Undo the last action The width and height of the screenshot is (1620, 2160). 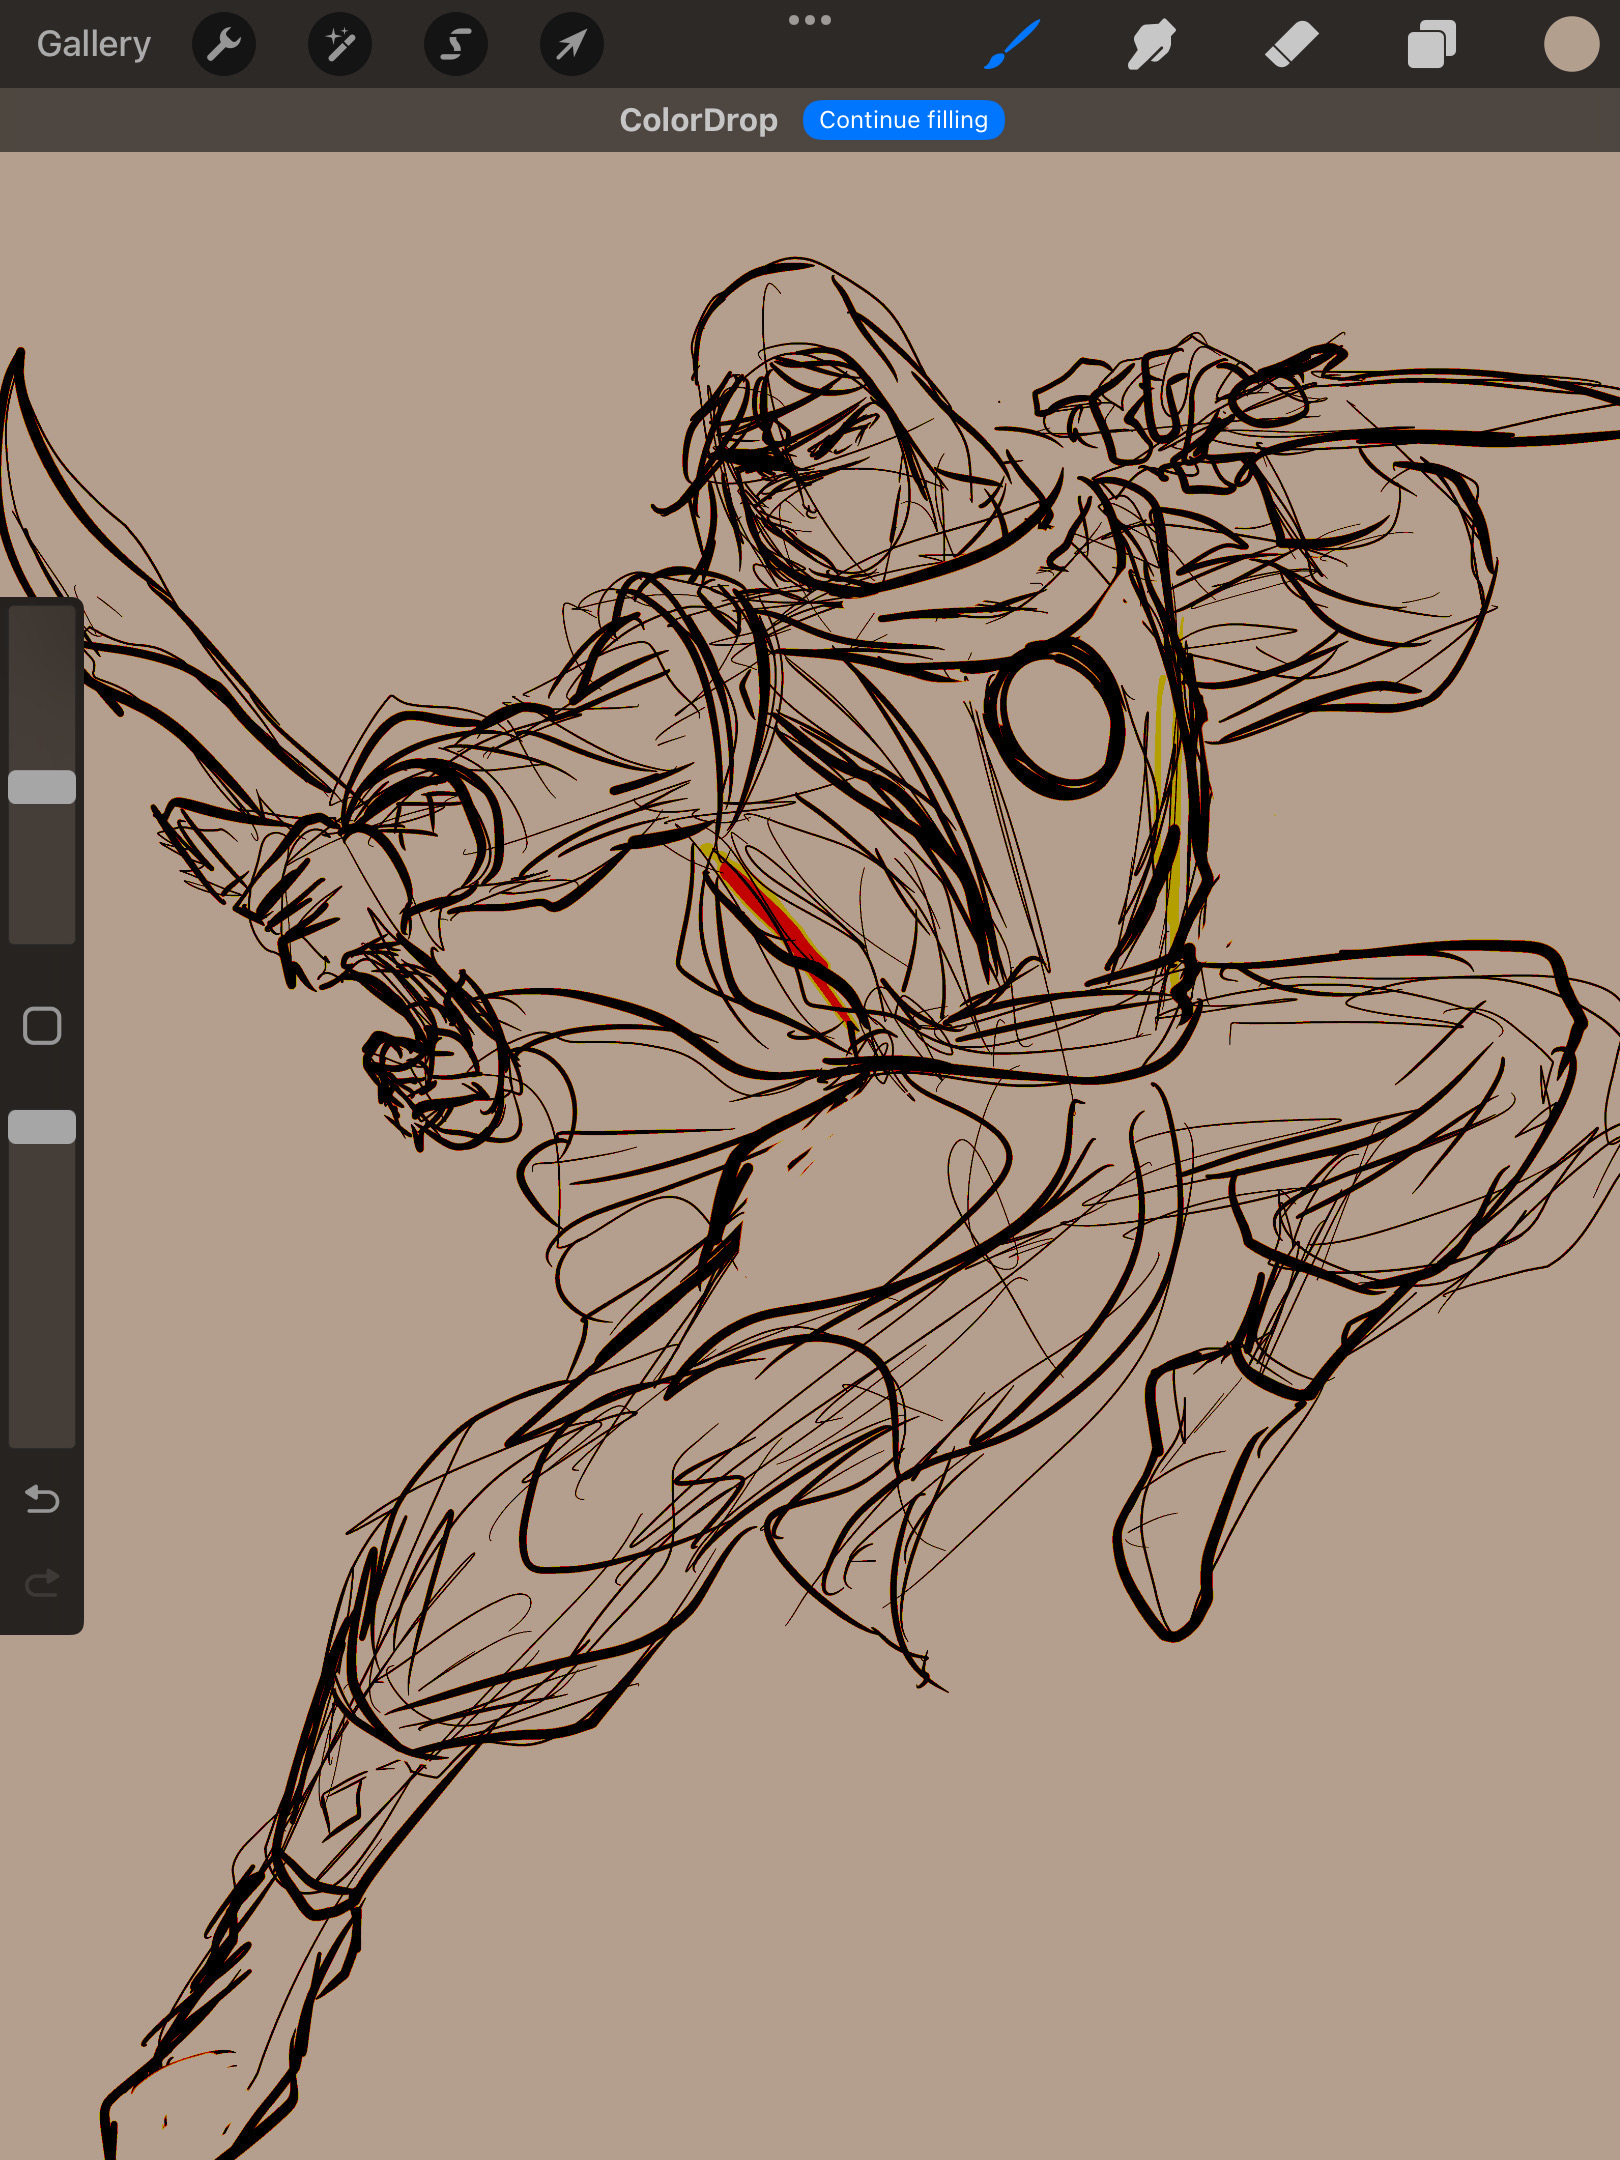coord(42,1499)
